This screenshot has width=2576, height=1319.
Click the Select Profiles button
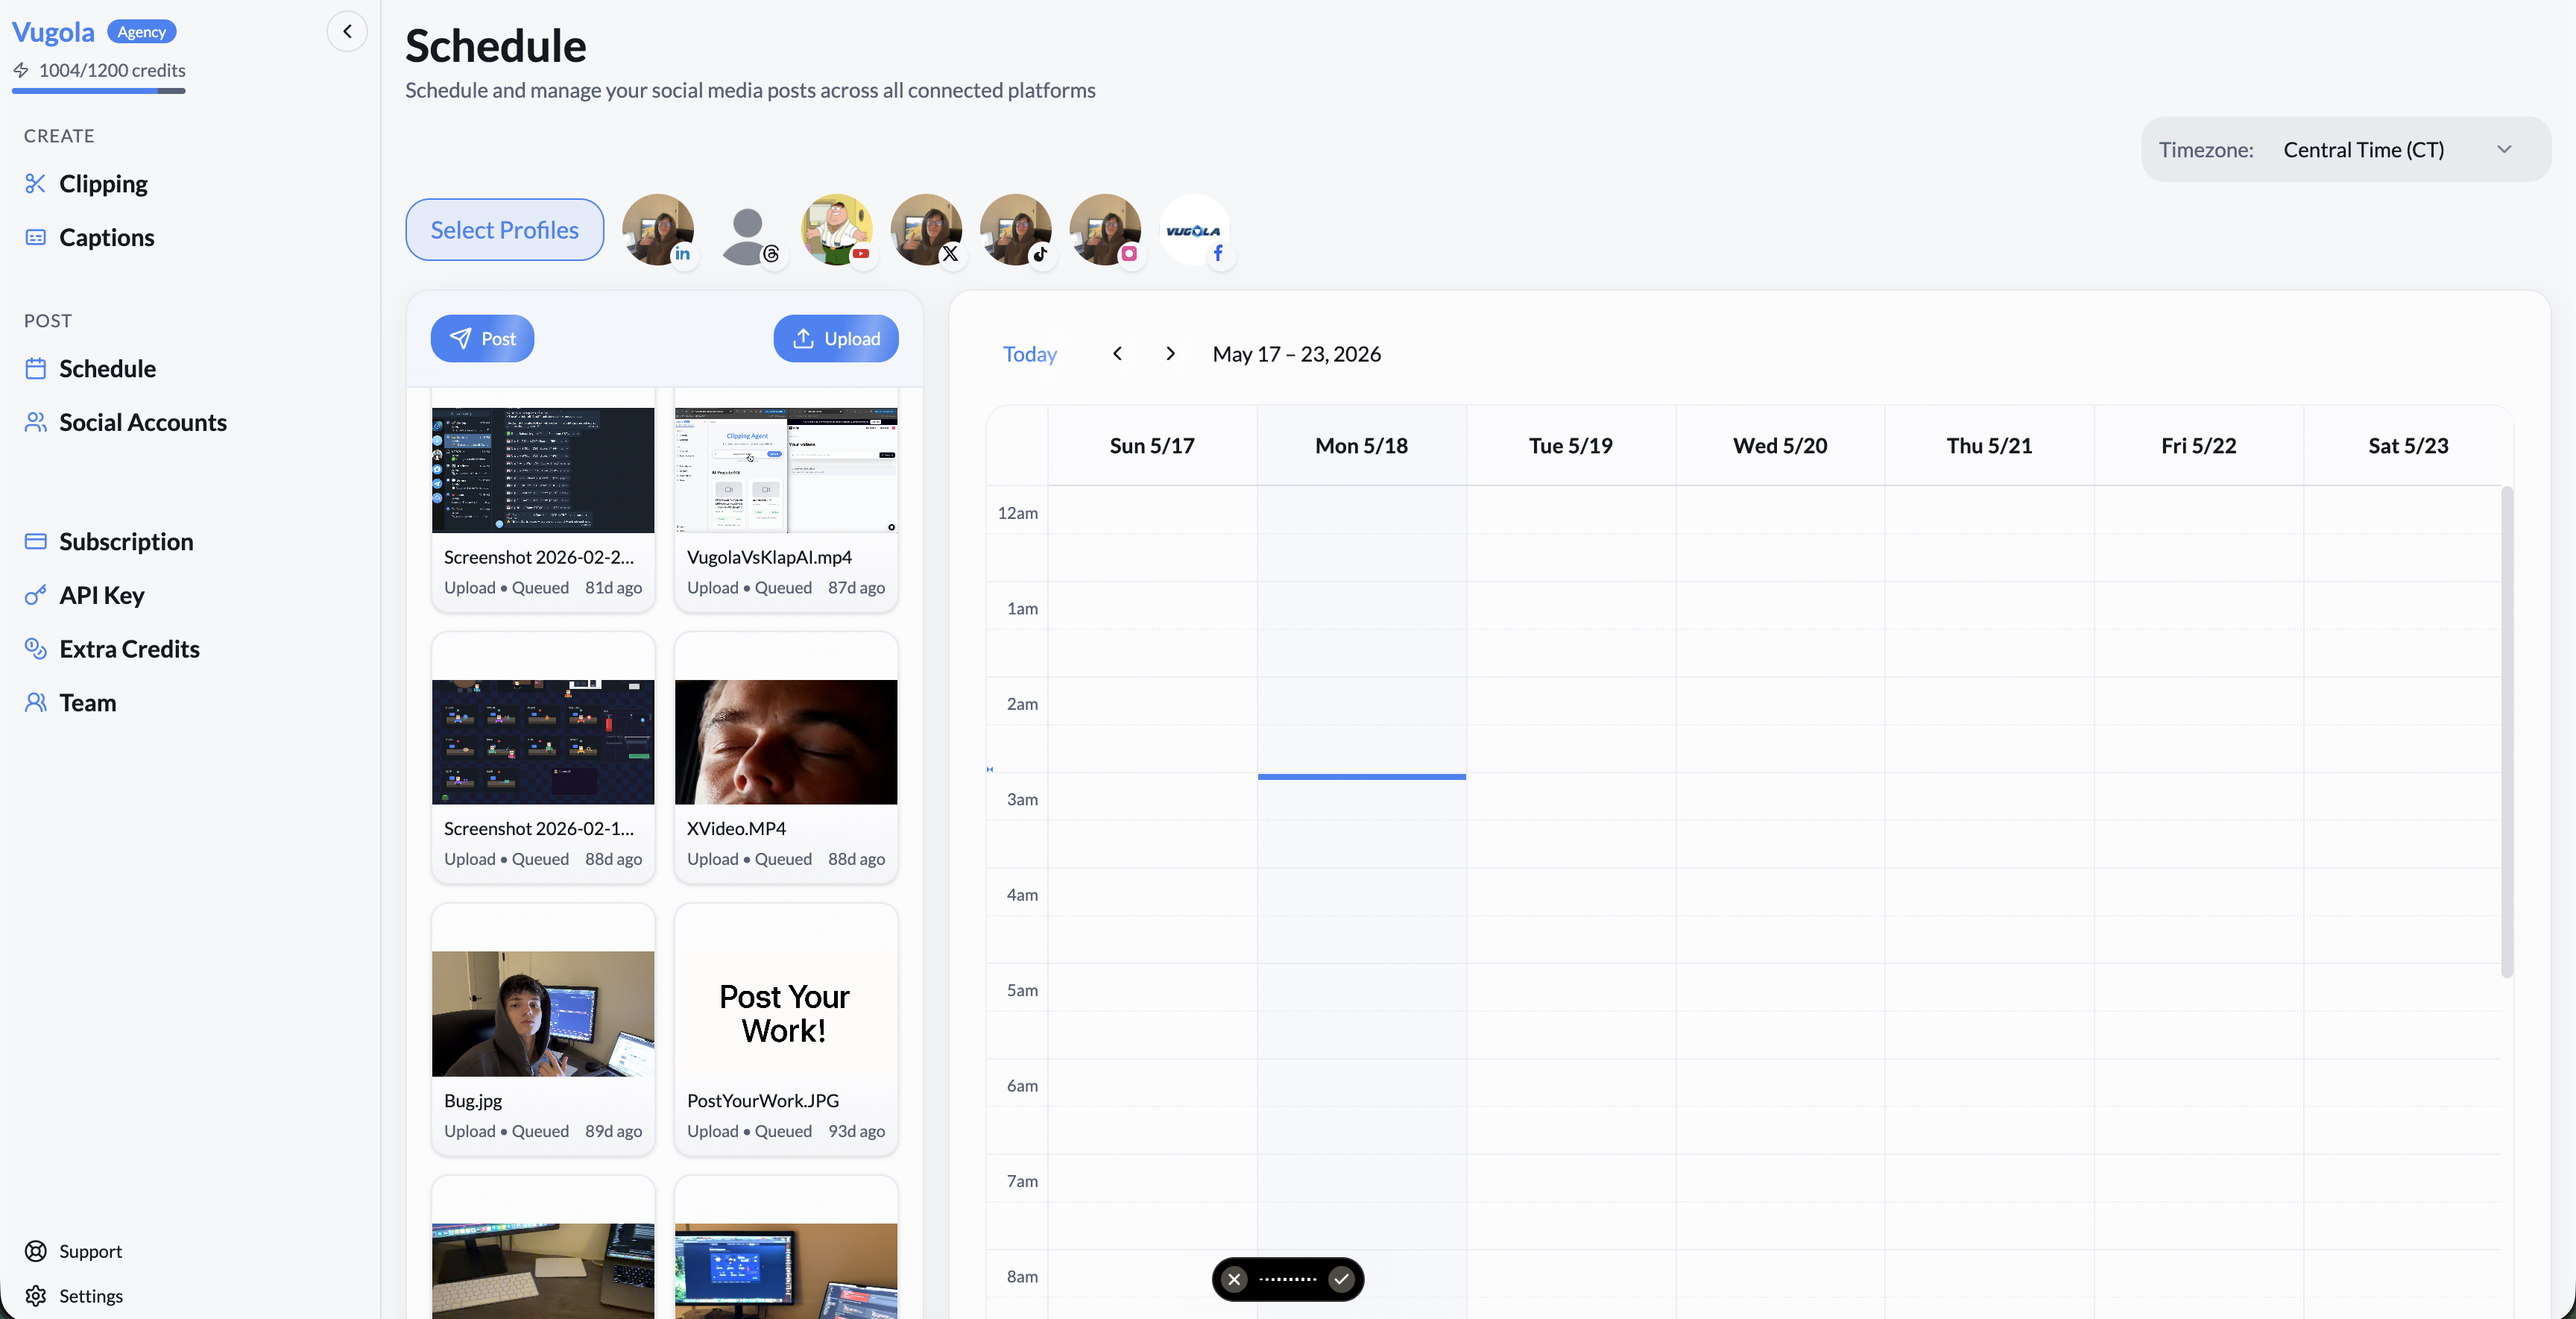click(504, 230)
